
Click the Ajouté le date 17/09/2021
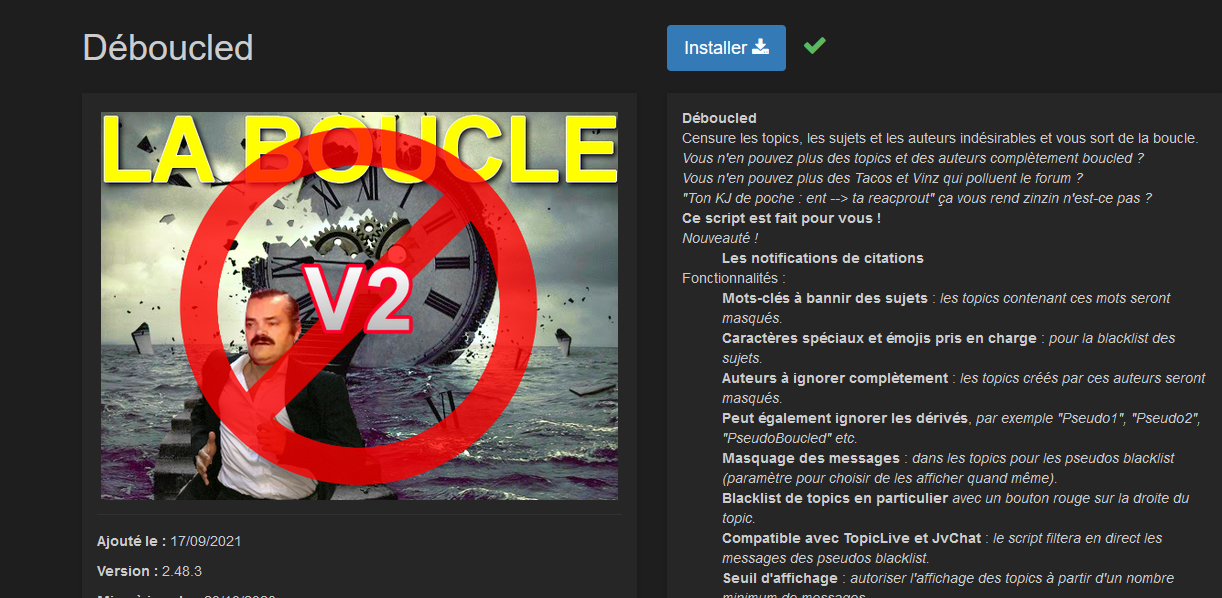click(205, 541)
